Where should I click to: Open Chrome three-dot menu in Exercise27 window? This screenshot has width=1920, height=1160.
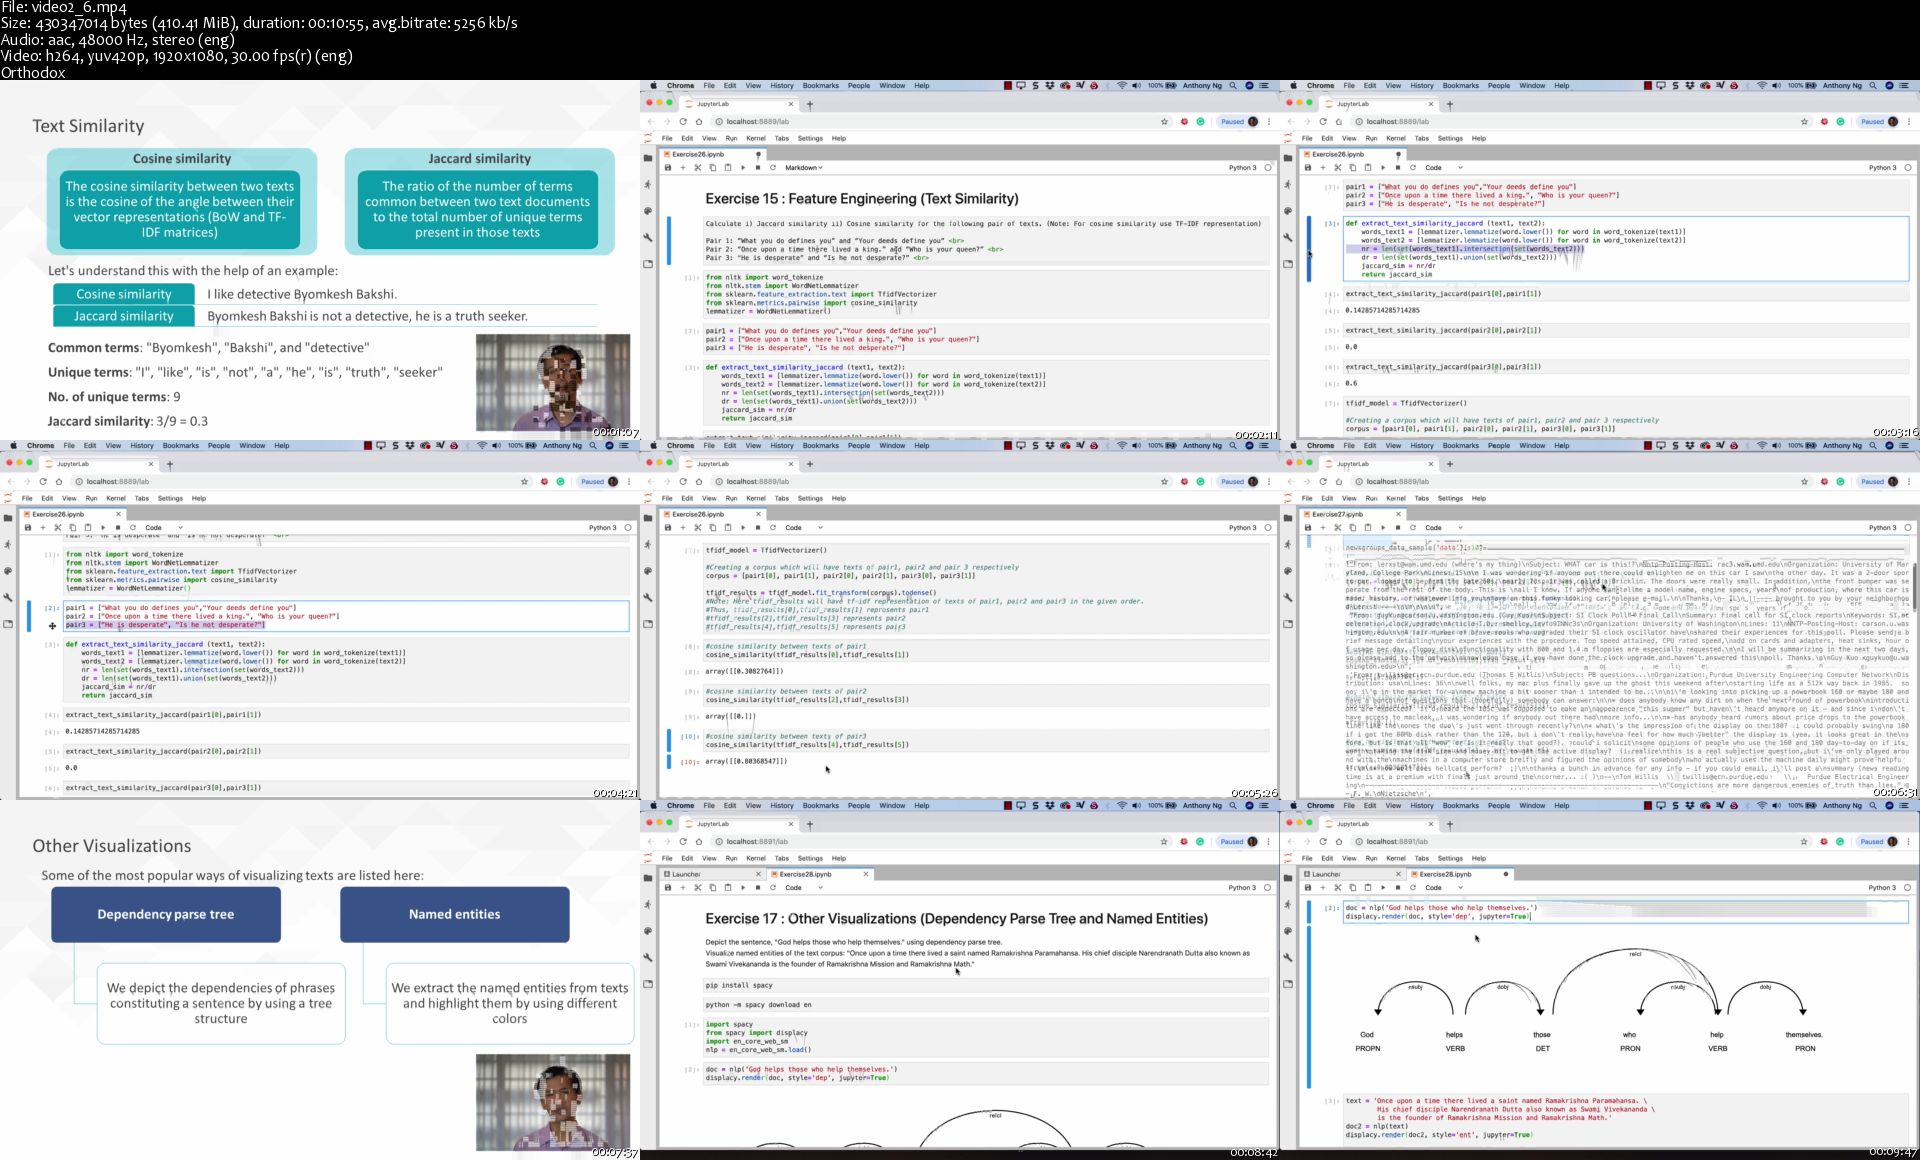[1909, 482]
